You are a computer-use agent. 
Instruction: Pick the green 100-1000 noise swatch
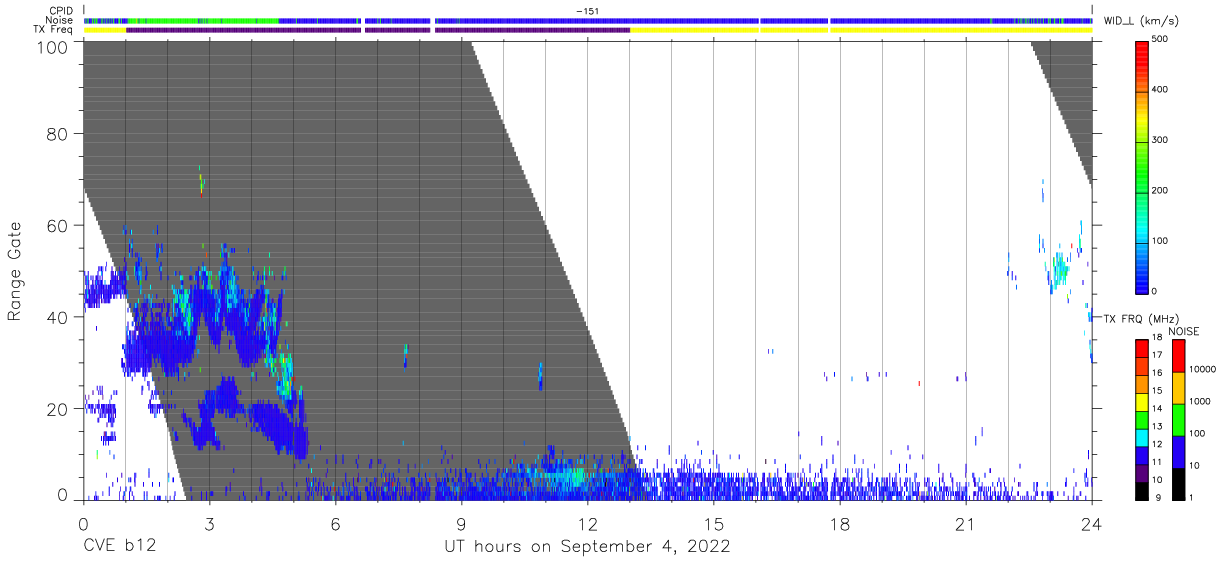click(x=1178, y=419)
